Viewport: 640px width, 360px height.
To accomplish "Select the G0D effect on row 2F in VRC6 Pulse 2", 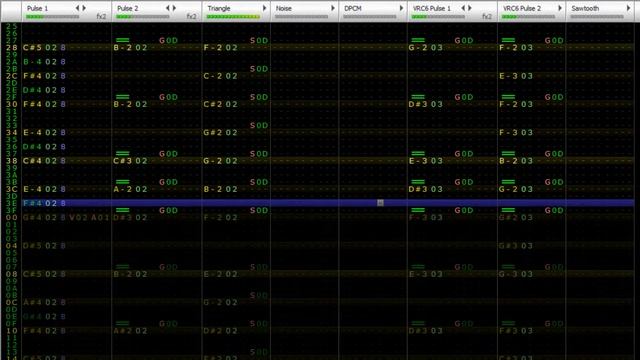I will 554,97.
